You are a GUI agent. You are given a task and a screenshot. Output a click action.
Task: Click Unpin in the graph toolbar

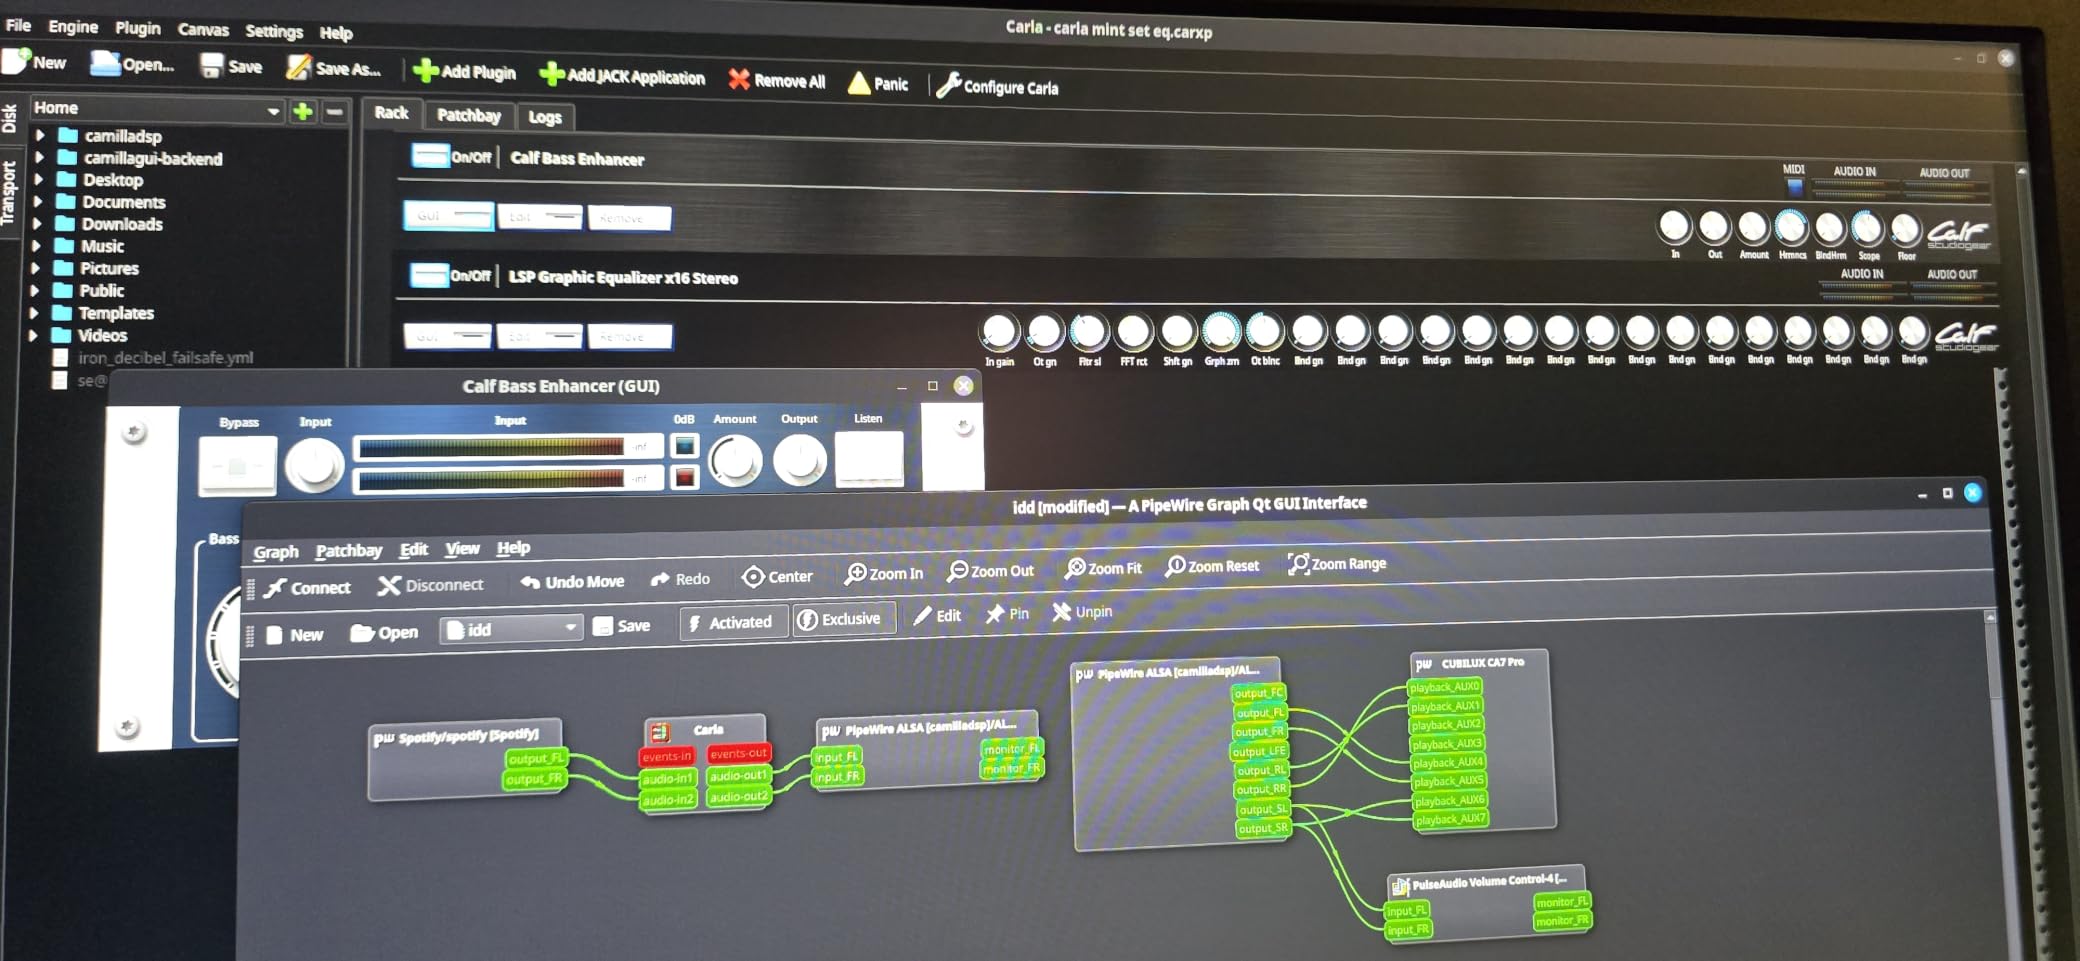[x=1082, y=611]
